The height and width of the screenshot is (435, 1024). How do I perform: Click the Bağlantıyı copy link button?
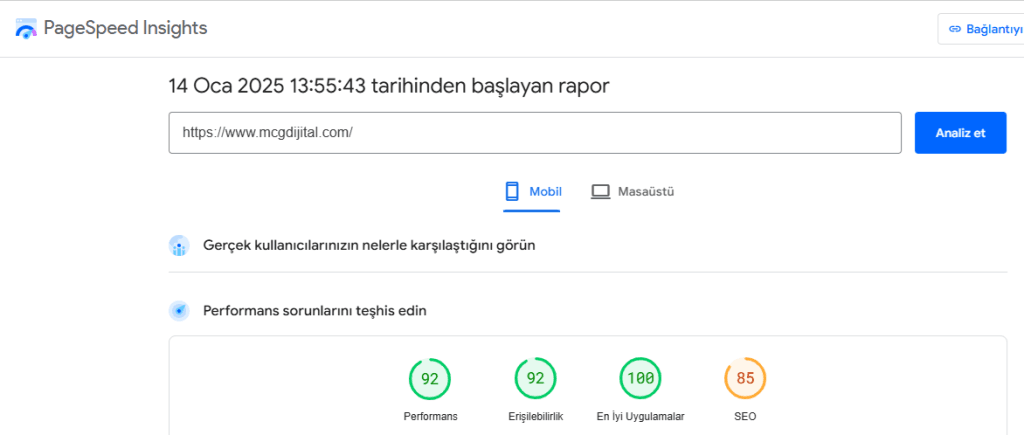click(x=980, y=29)
